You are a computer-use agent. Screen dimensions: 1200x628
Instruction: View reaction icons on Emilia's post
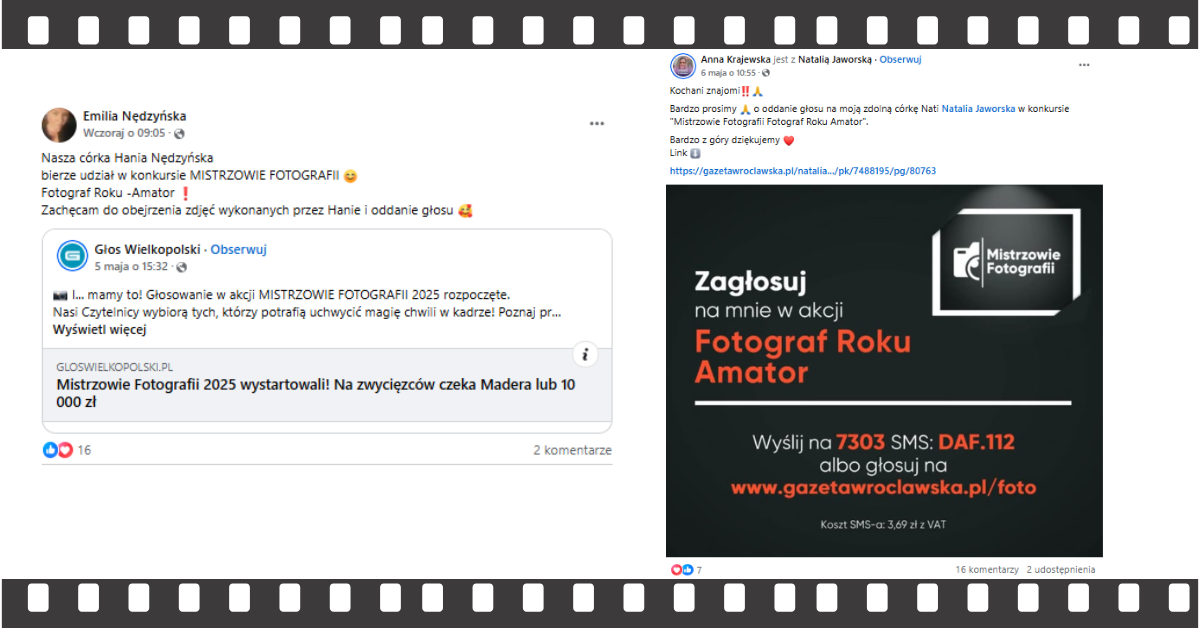(x=58, y=450)
